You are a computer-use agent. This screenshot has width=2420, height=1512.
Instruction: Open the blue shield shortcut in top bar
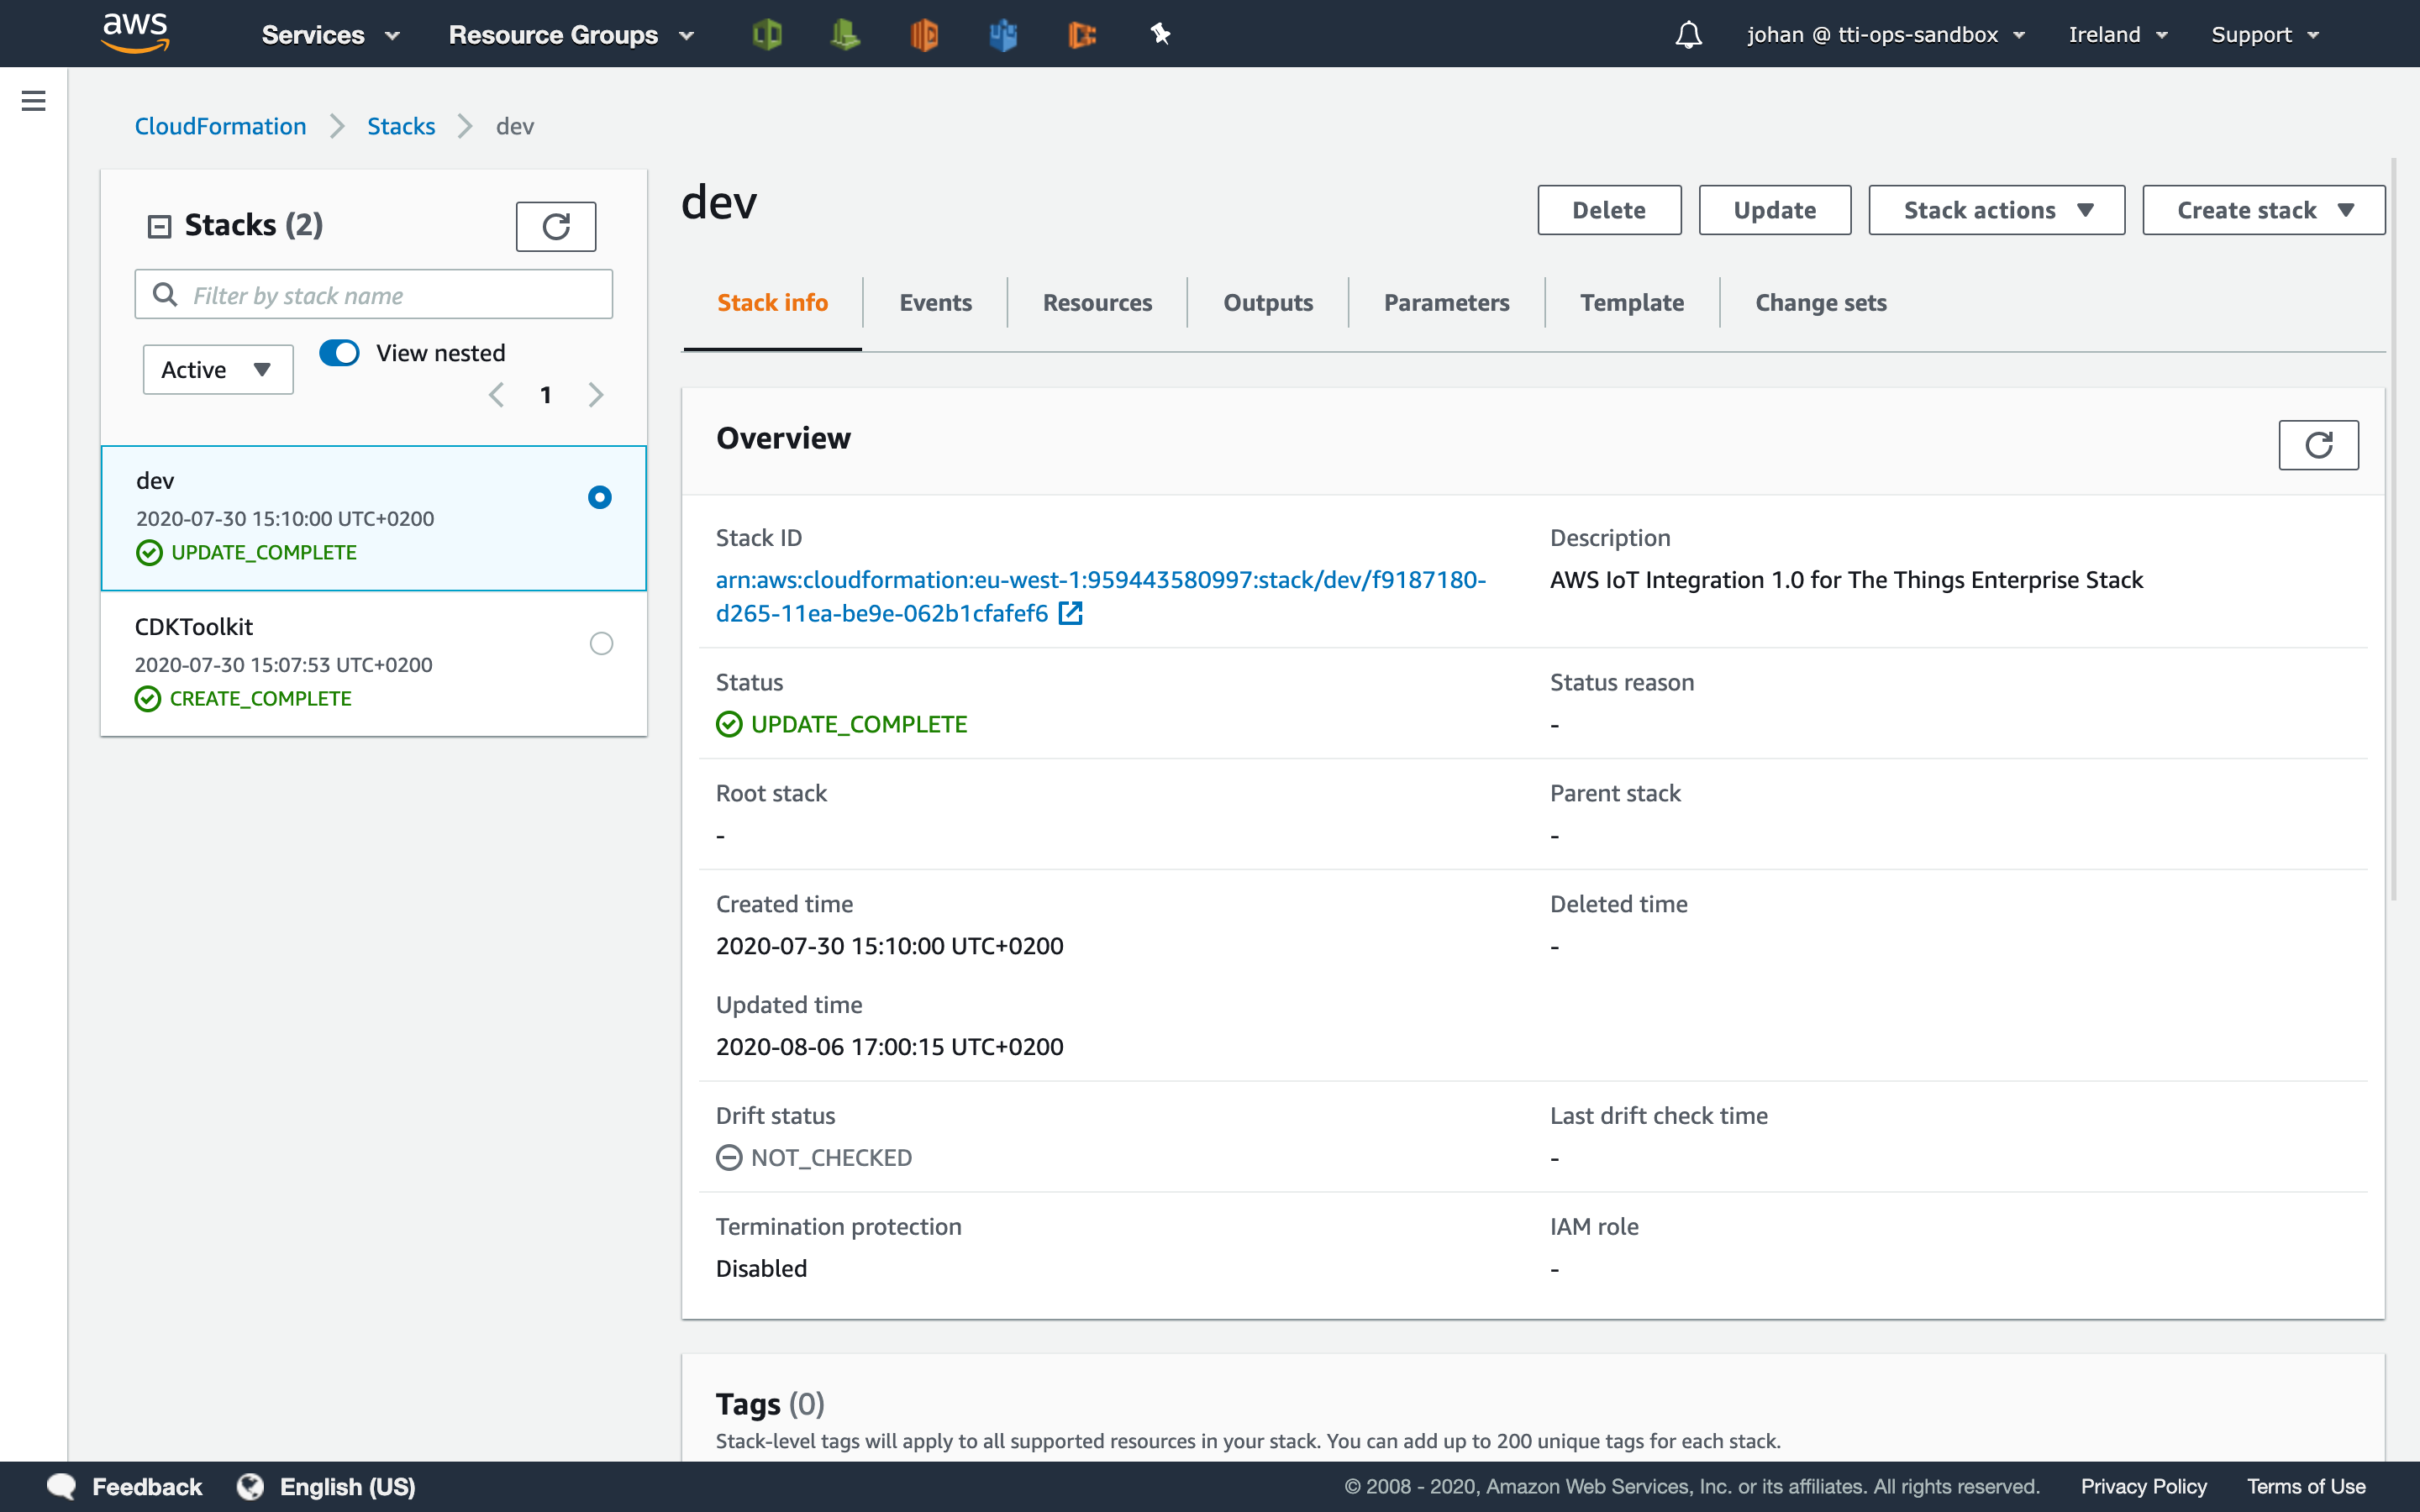(1003, 35)
